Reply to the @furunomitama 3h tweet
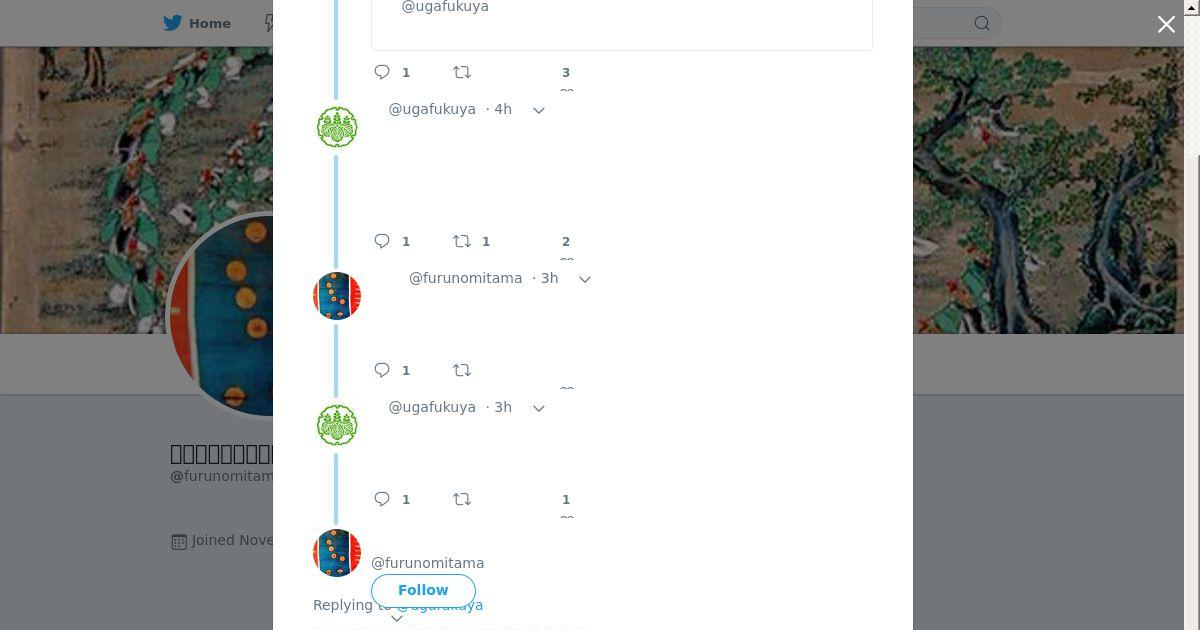 point(382,370)
